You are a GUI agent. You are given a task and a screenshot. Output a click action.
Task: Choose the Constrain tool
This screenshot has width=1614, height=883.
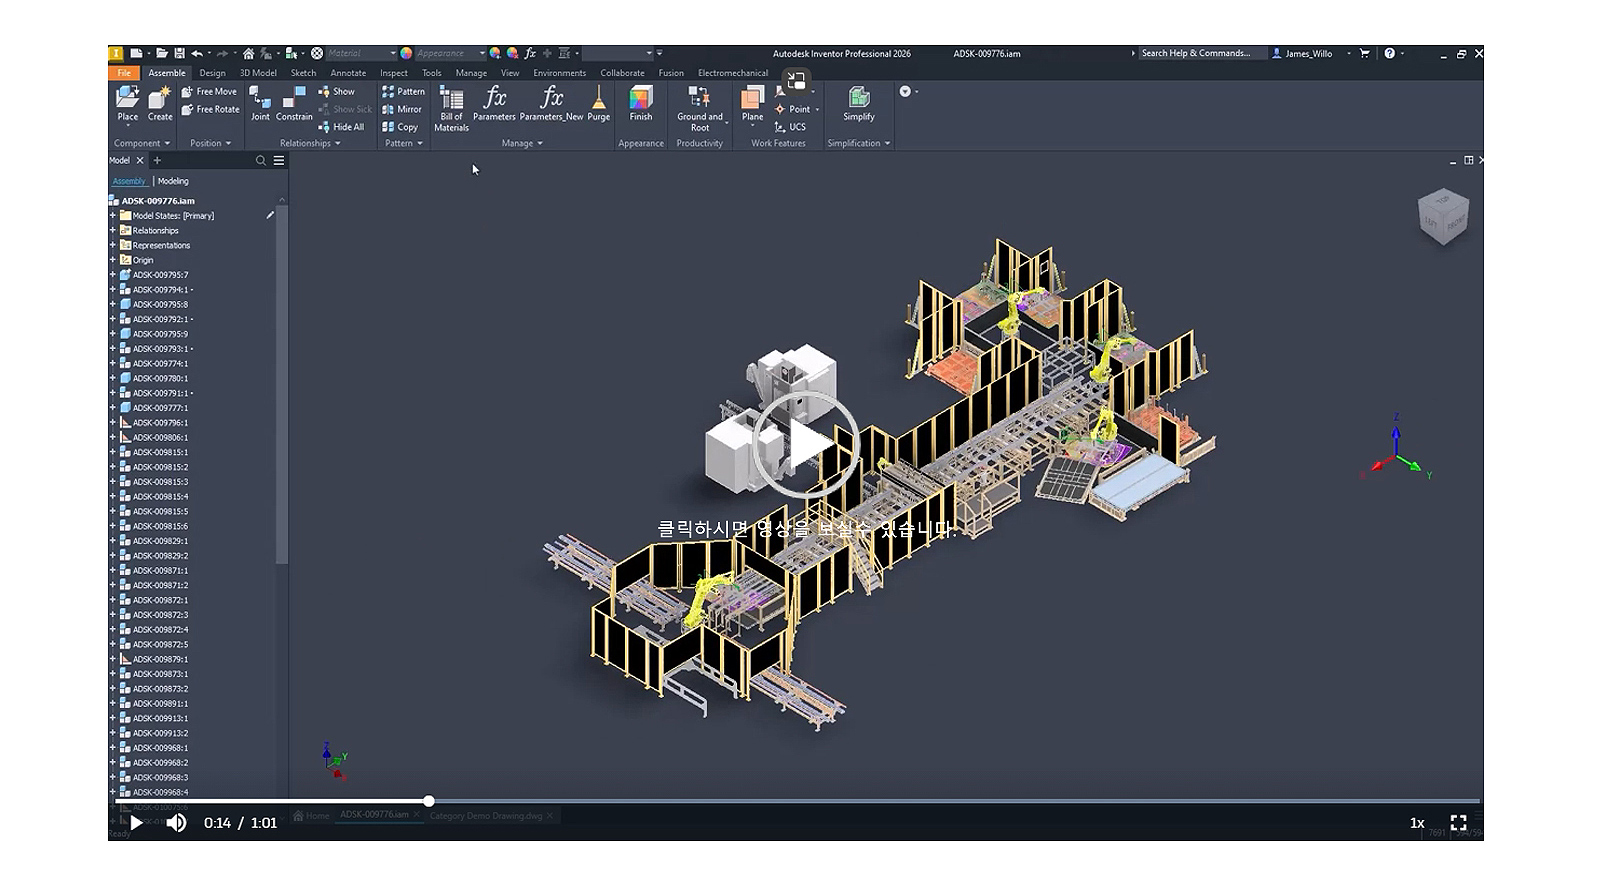point(294,104)
